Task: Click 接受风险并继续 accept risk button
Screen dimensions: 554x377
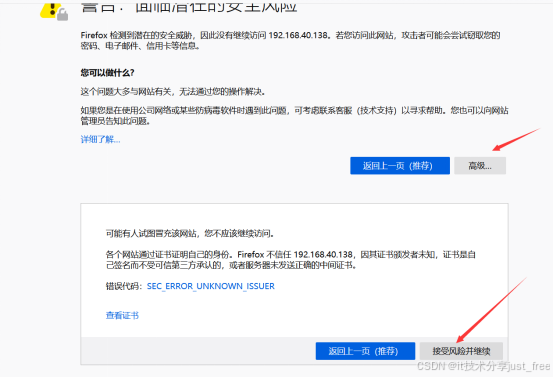Action: tap(461, 351)
